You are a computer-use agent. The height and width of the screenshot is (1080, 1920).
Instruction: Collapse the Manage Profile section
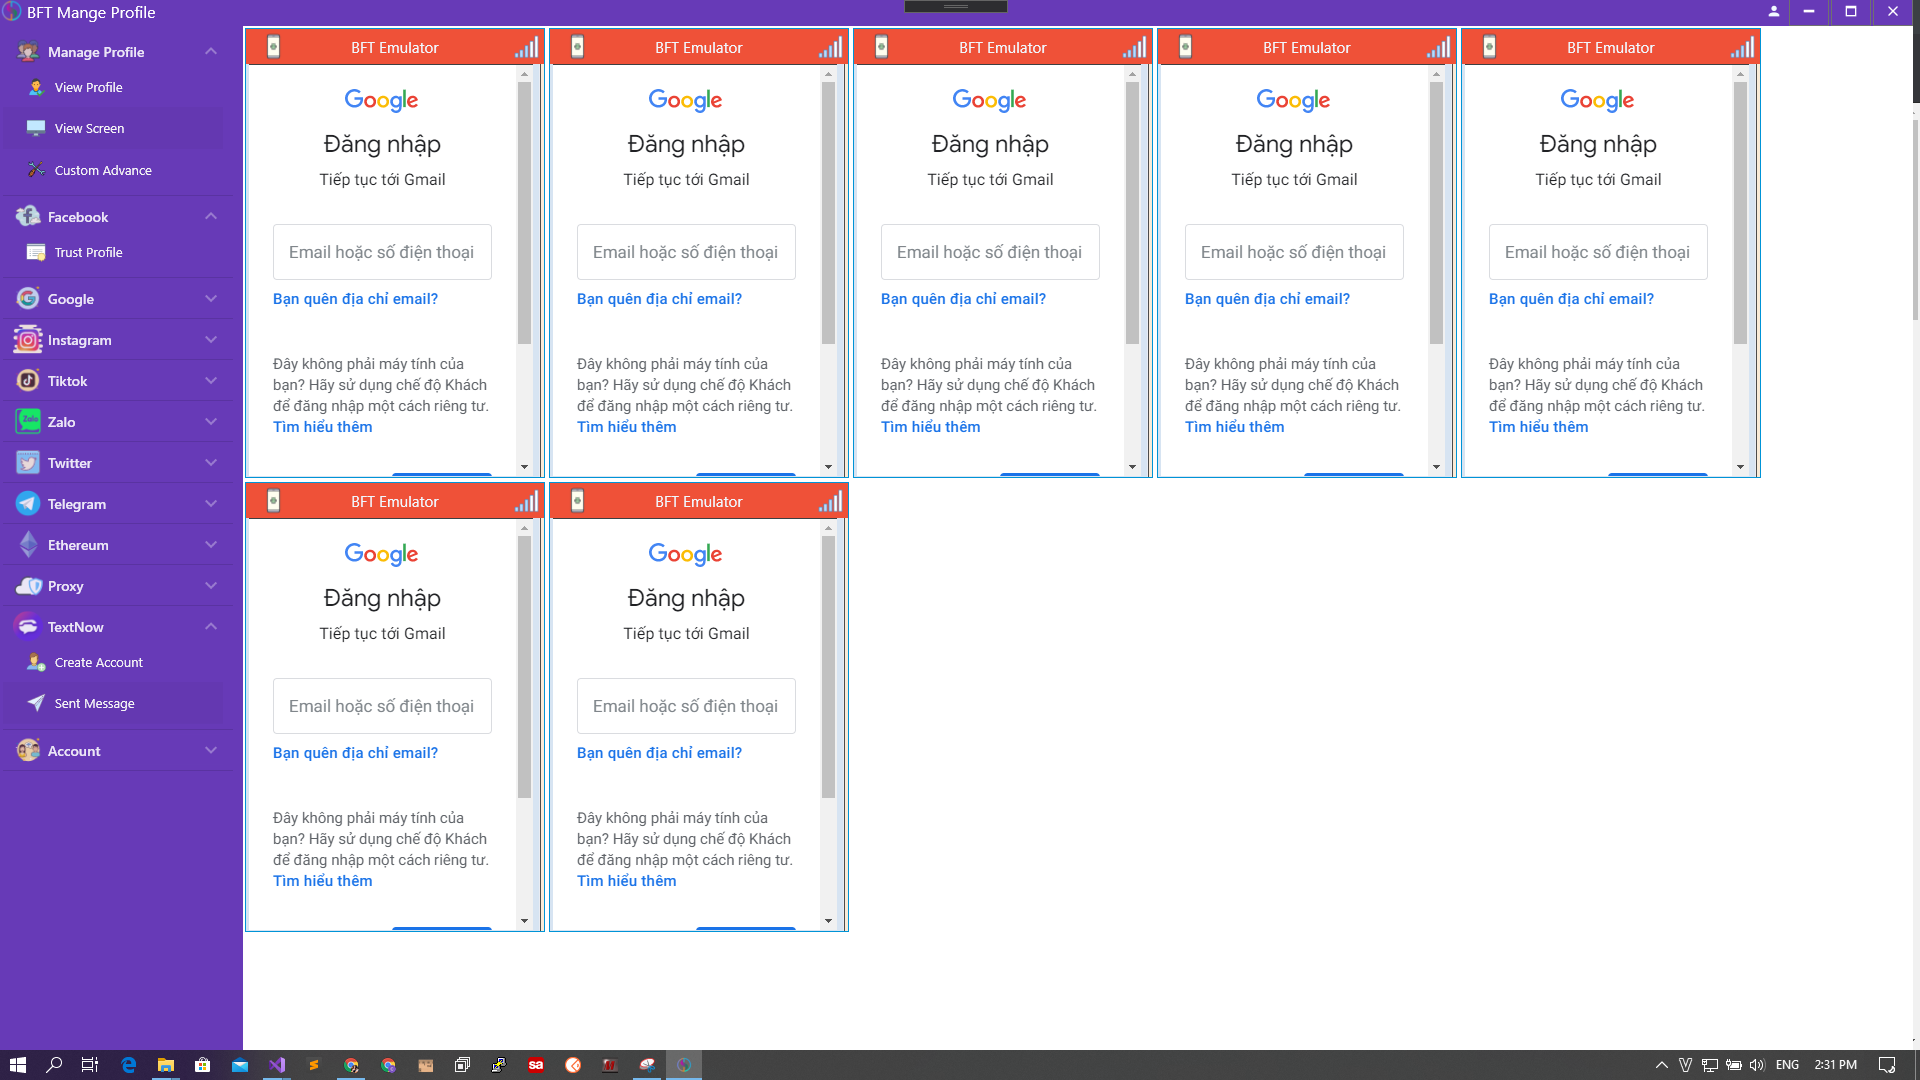pyautogui.click(x=211, y=52)
